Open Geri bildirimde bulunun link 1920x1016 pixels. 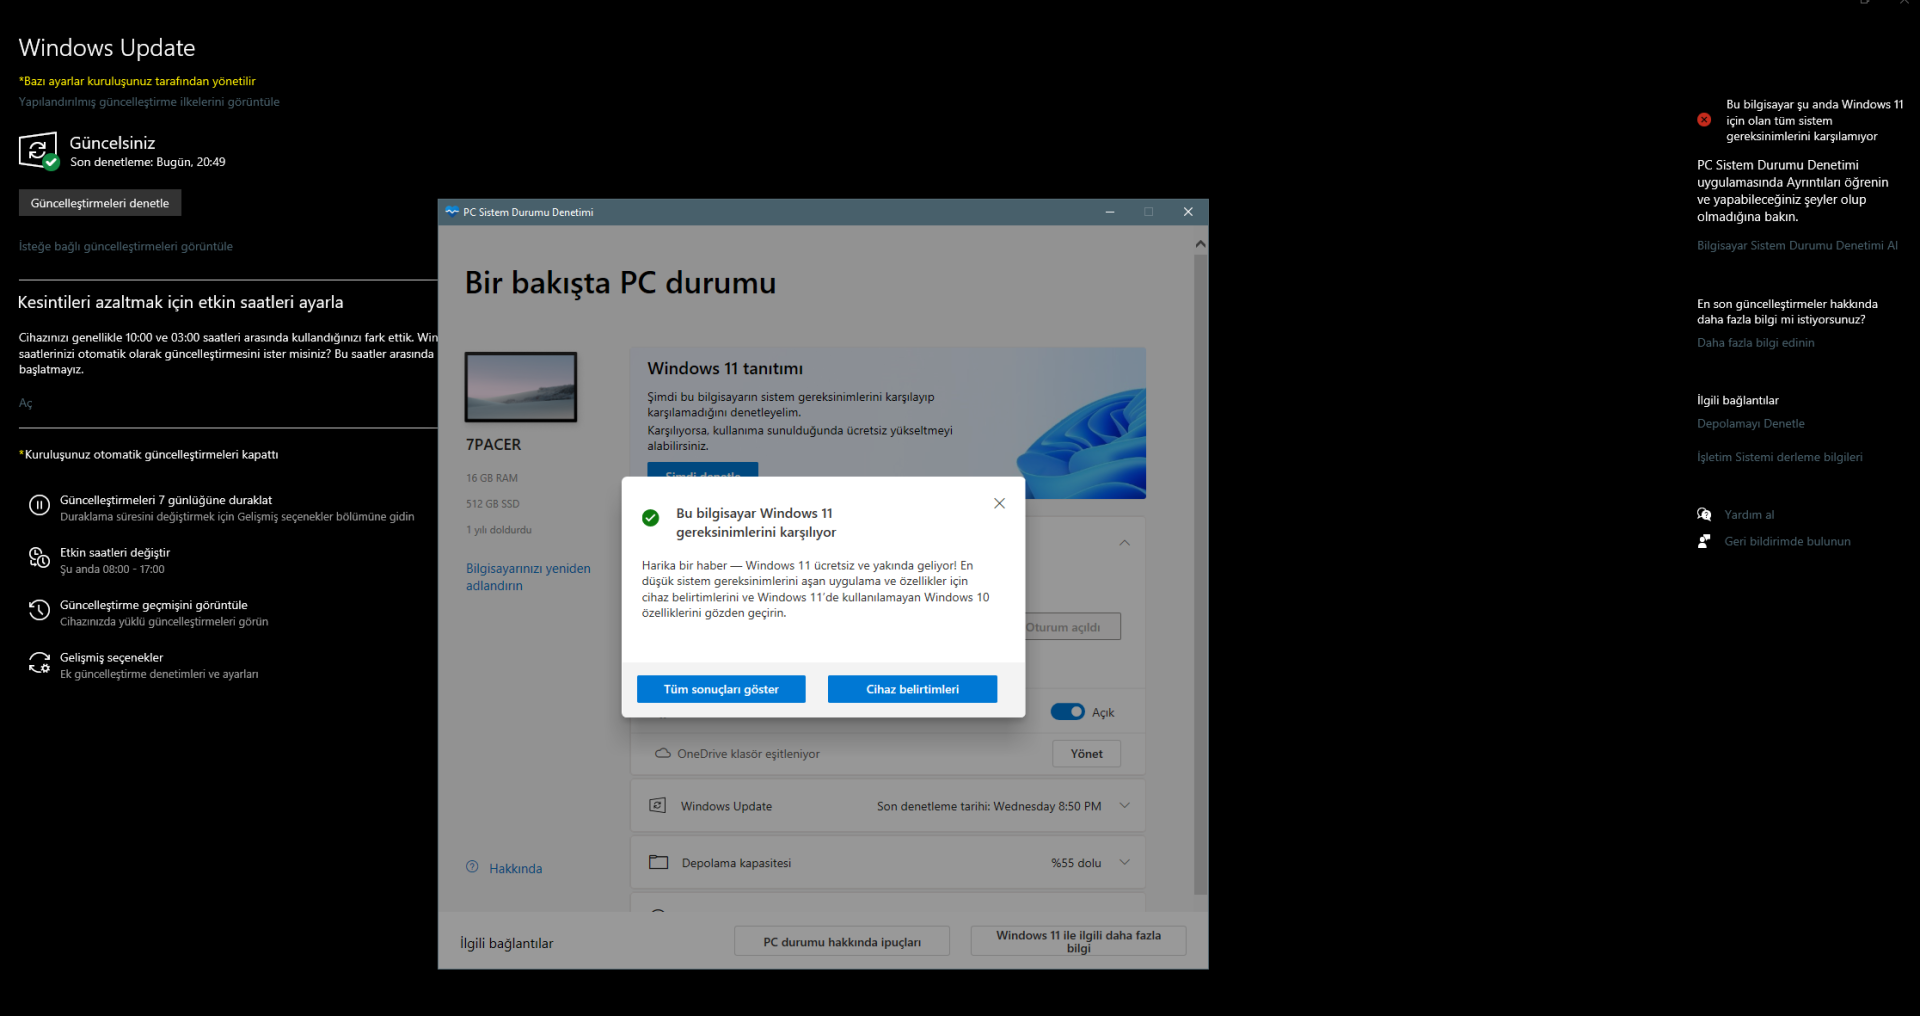click(1787, 541)
